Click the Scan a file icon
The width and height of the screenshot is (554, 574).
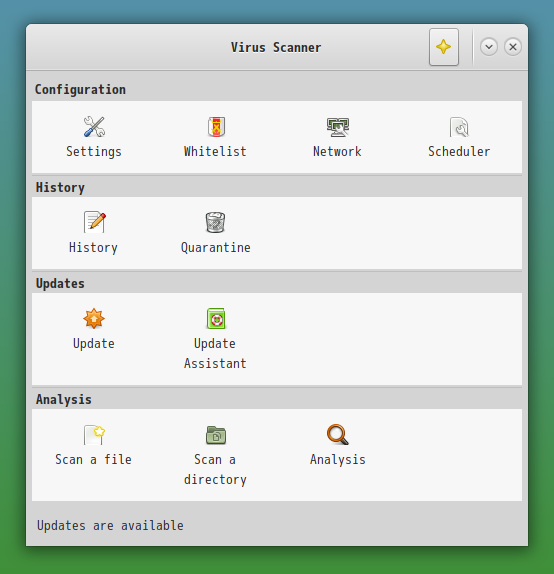tap(94, 435)
